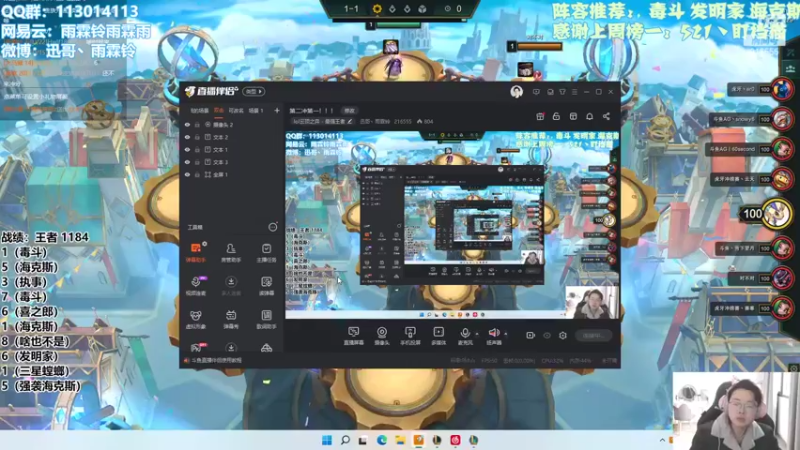Open the message icon in the title bar
Image resolution: width=800 pixels, height=450 pixels.
tap(536, 92)
